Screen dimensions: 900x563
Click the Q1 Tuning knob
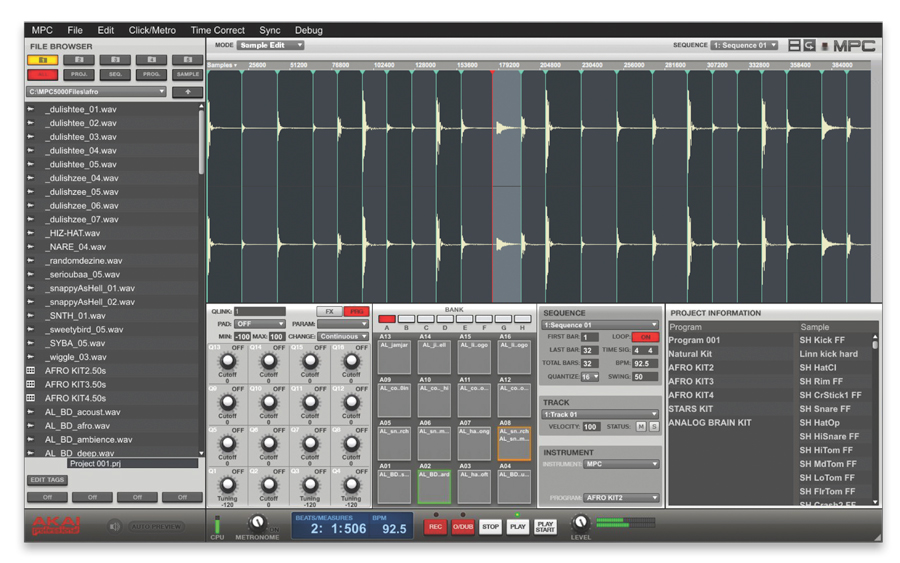(x=228, y=485)
